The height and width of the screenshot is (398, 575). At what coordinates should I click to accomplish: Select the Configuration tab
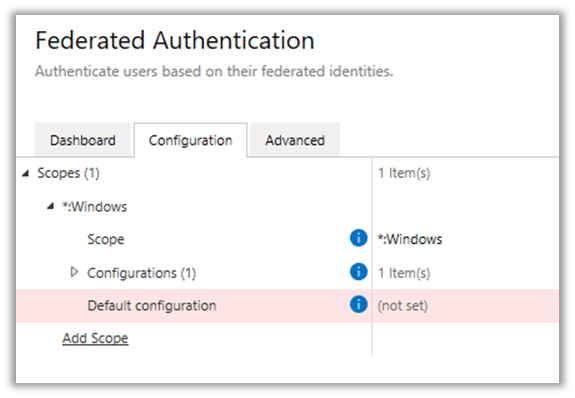coord(190,140)
